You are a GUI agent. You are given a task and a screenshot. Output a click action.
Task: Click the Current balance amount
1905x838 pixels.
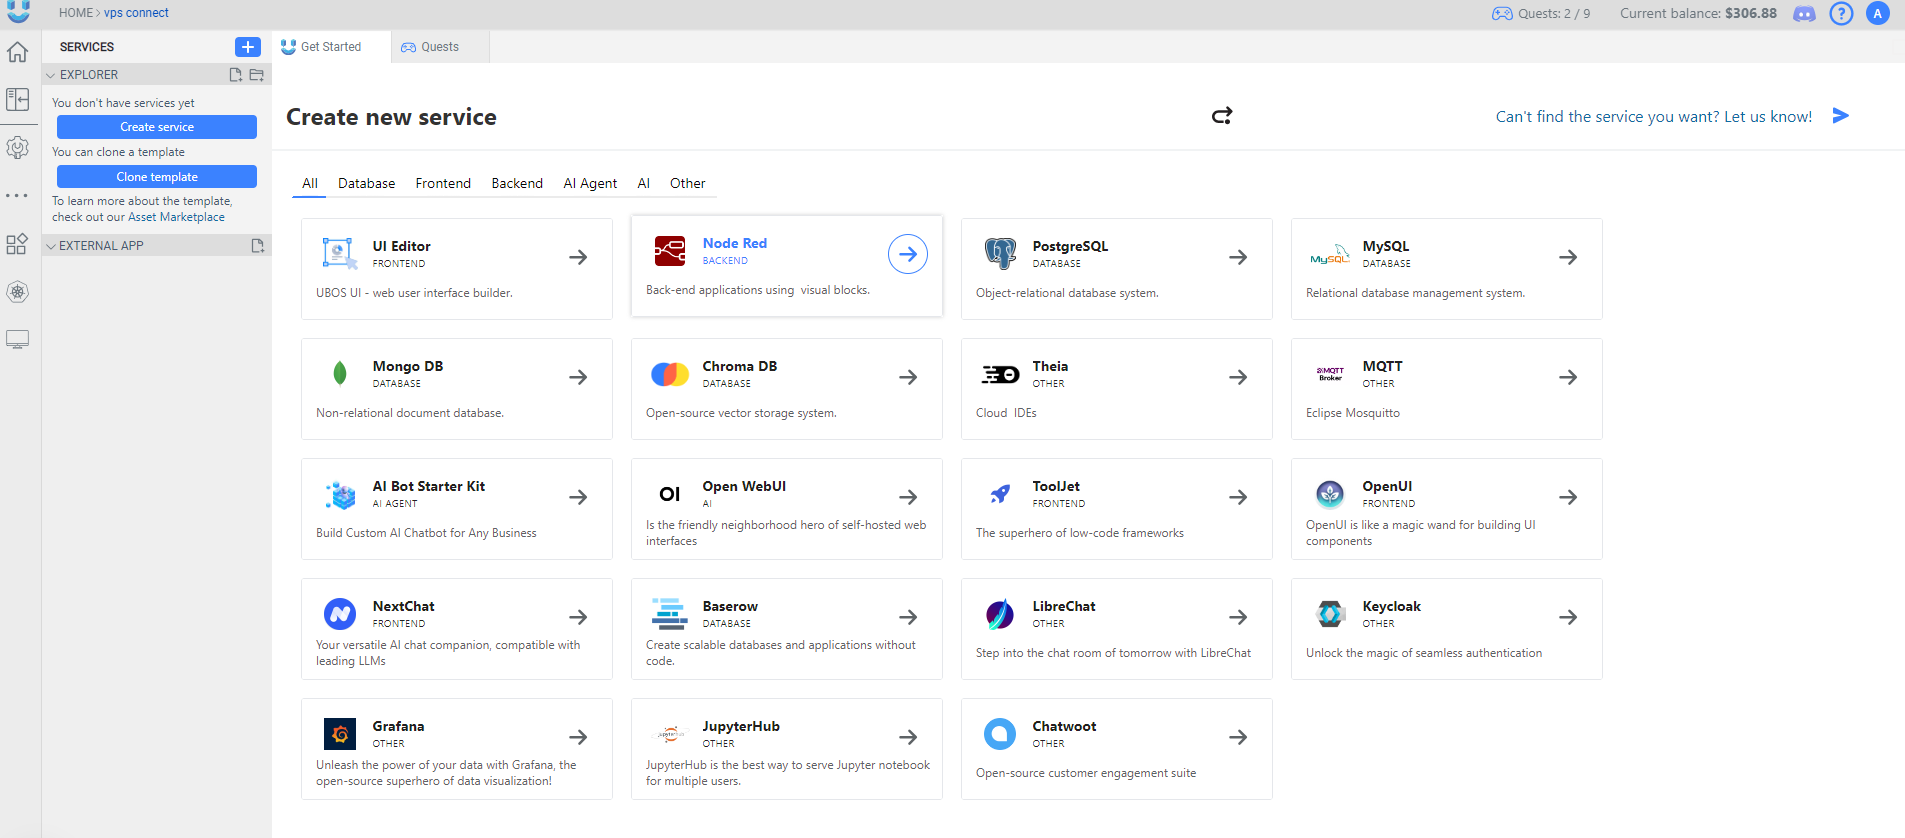(x=1751, y=13)
